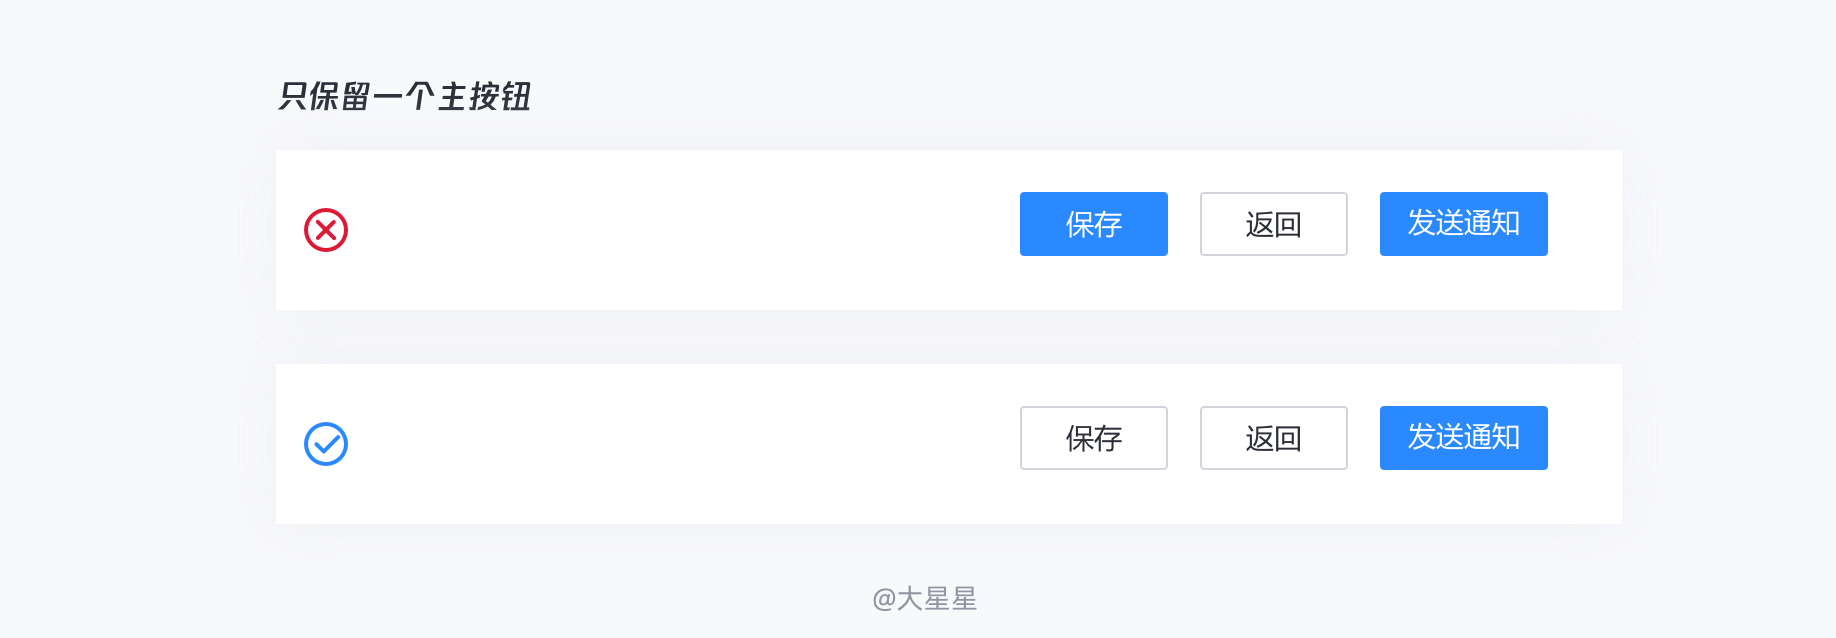
Task: Click the blue checkmark circle icon
Action: (326, 444)
